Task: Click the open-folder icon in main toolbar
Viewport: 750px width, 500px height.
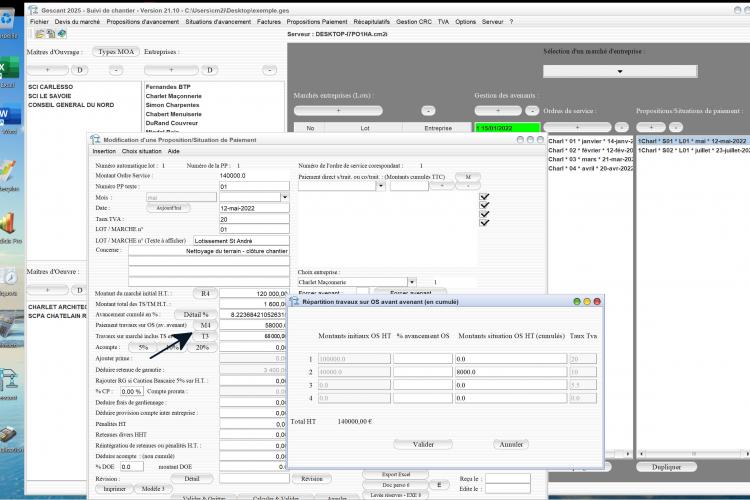Action: pos(39,34)
